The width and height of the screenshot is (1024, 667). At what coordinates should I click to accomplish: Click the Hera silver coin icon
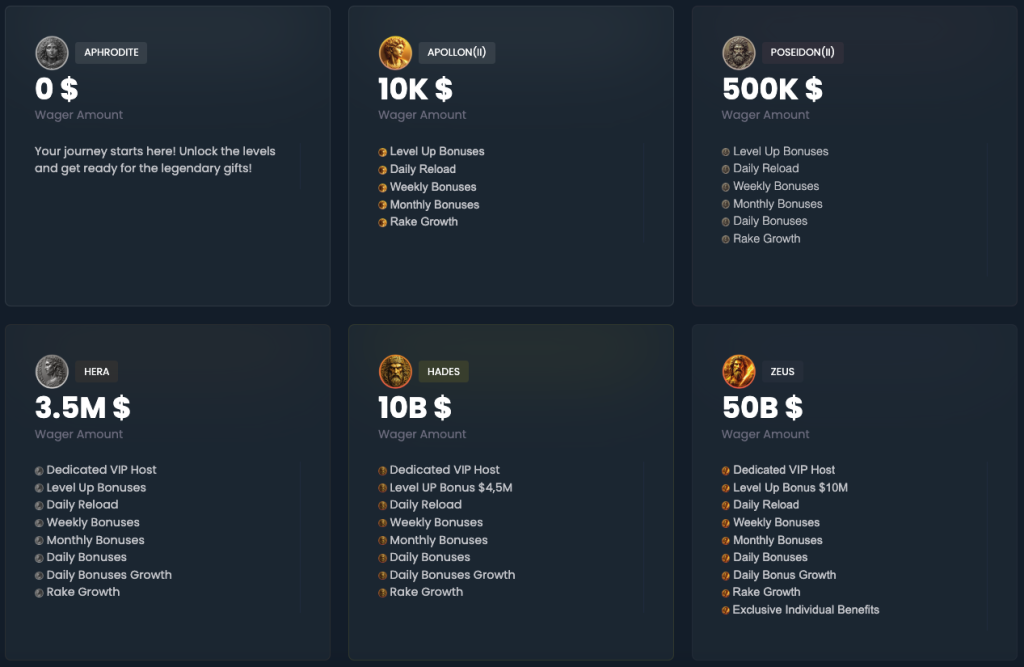point(52,371)
